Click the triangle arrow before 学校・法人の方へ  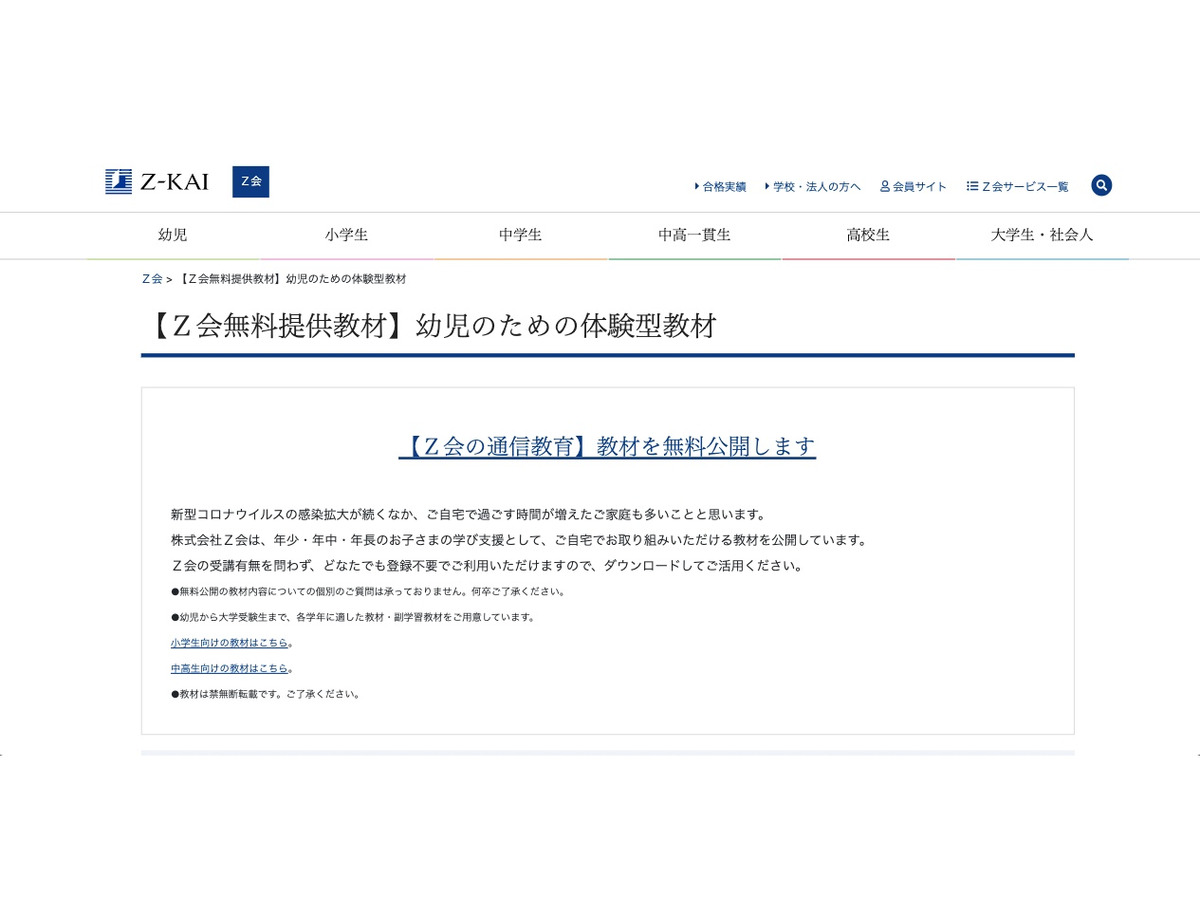tap(765, 185)
